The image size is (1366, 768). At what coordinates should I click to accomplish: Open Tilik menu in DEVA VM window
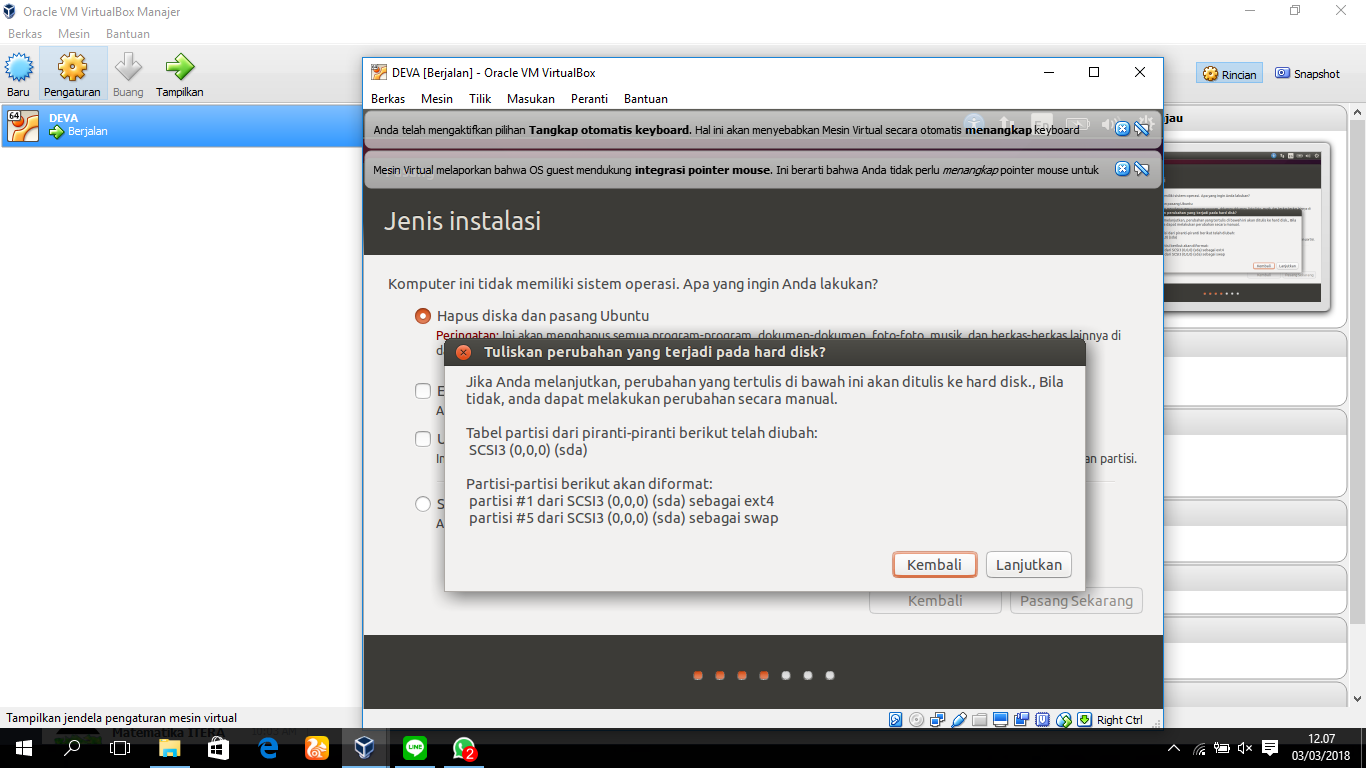point(480,99)
